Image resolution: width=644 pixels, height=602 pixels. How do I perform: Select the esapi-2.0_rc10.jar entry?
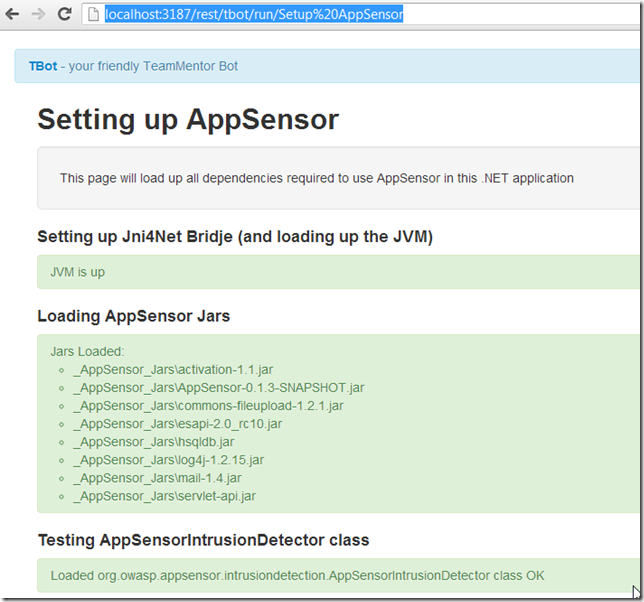[177, 424]
